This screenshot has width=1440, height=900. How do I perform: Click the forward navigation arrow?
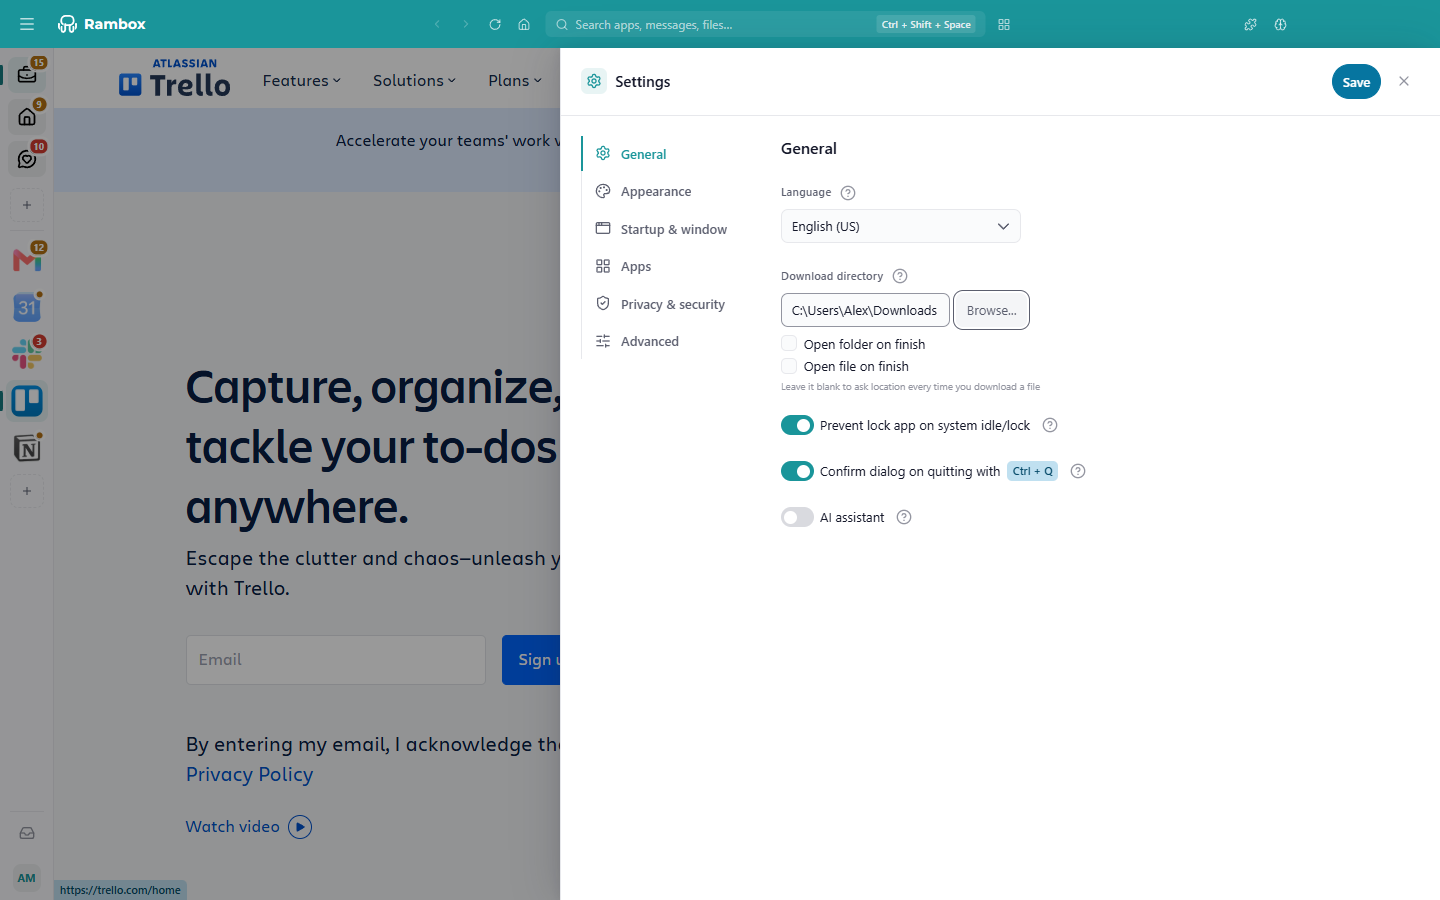(x=465, y=24)
